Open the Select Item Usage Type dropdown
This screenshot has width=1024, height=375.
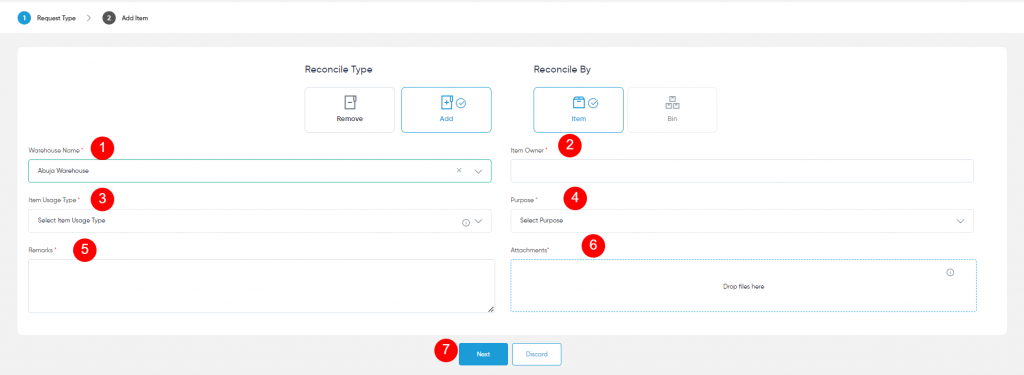260,221
